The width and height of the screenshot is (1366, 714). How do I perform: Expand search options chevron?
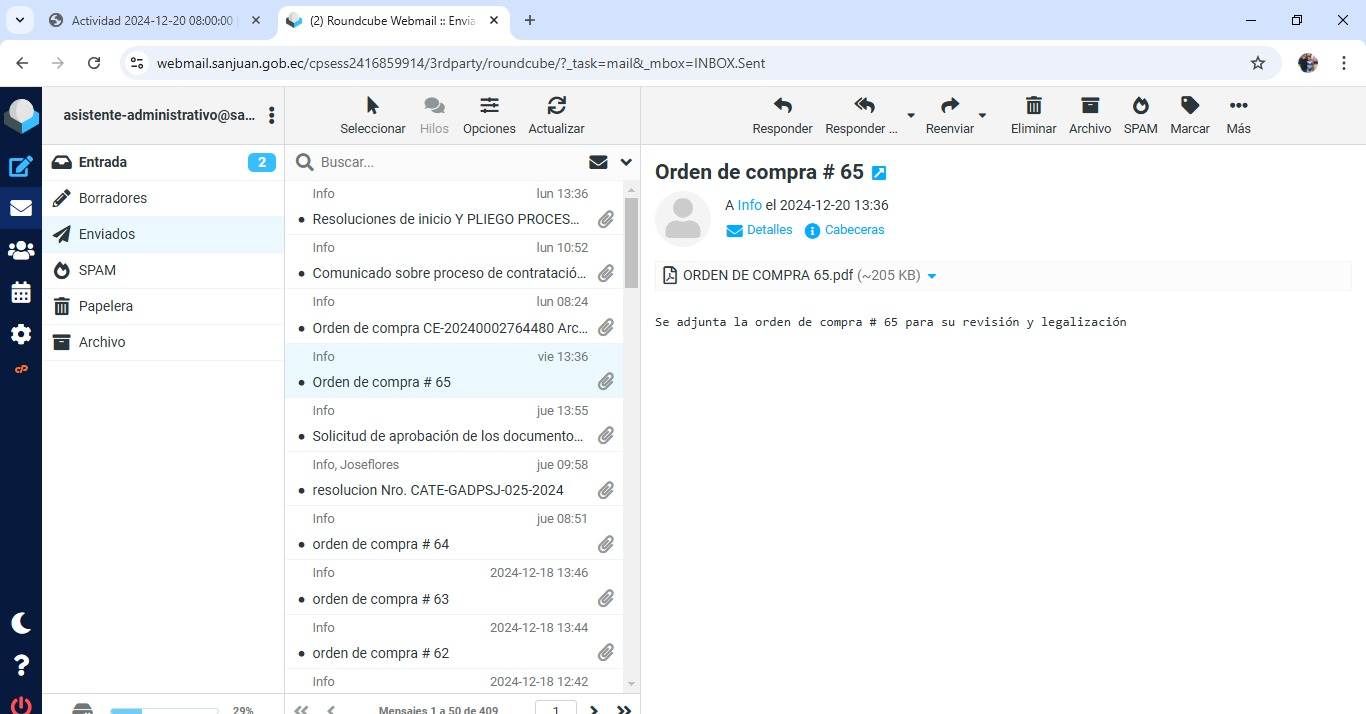[x=626, y=162]
